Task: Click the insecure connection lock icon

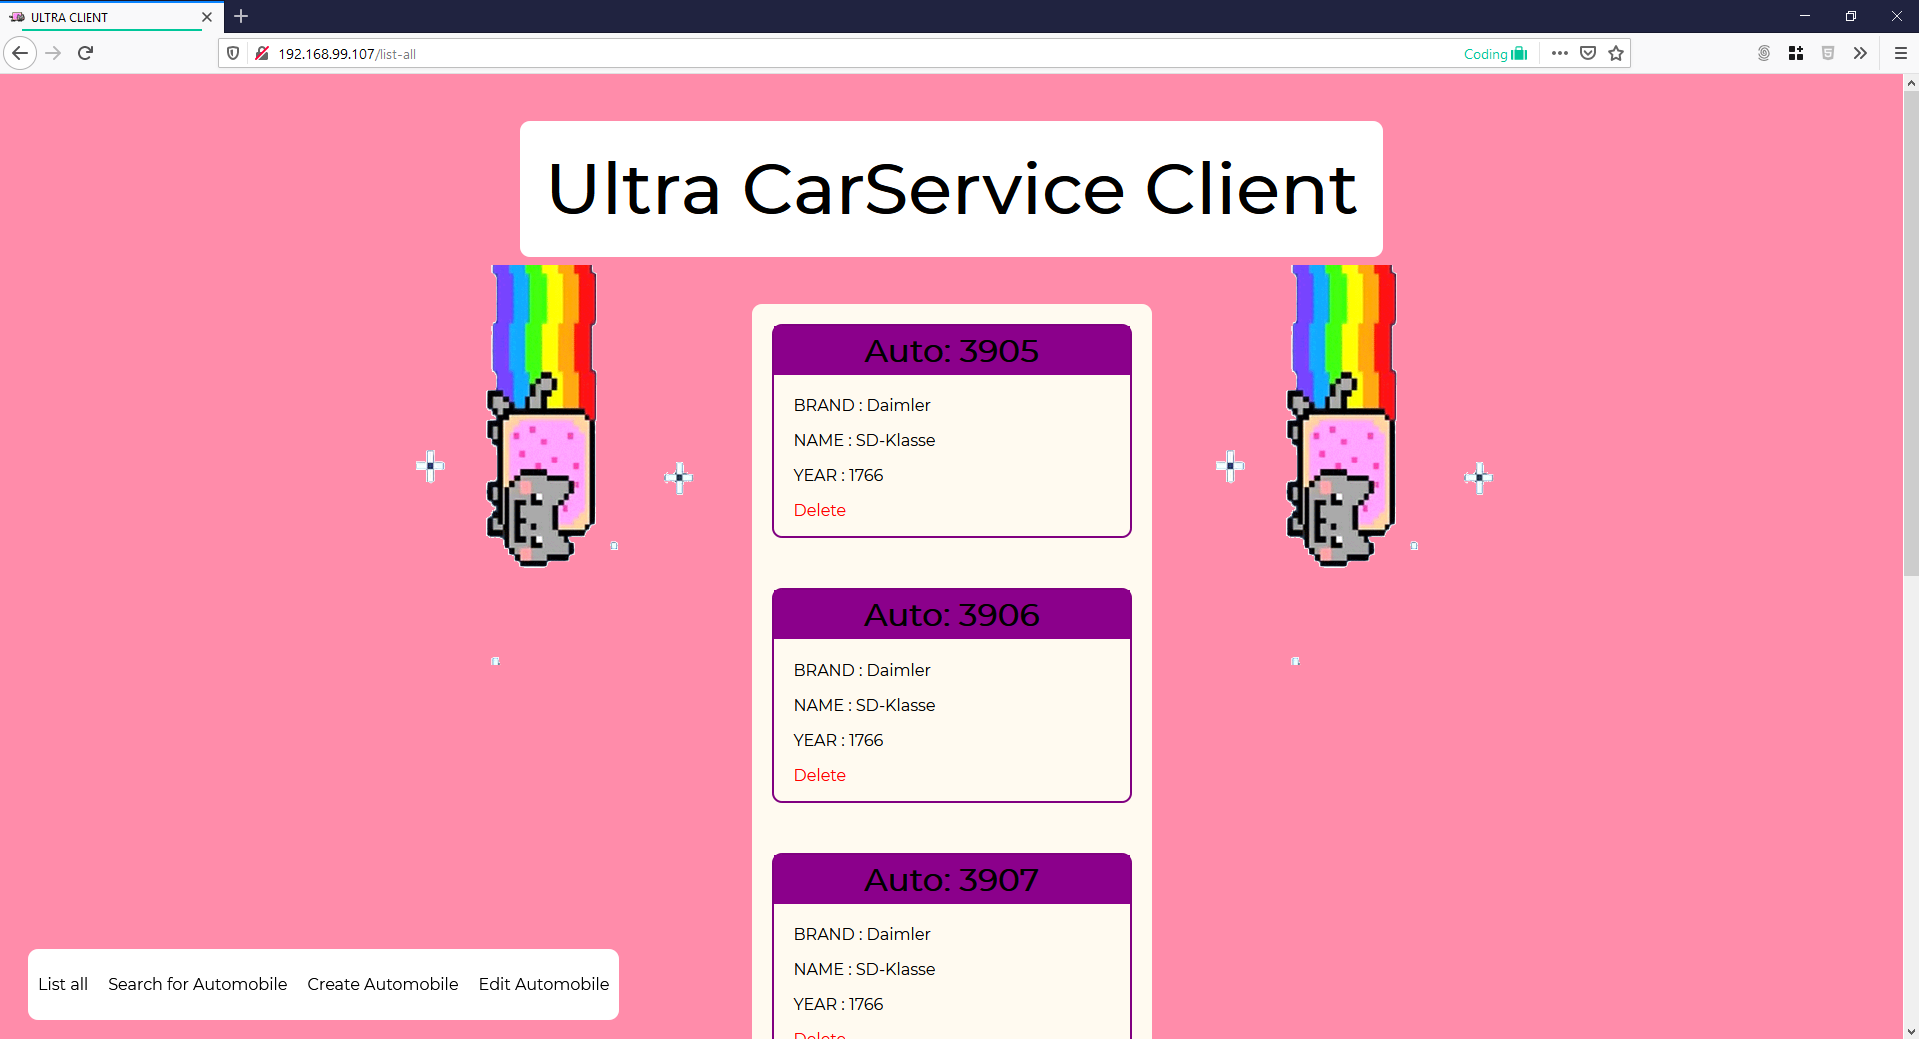Action: (262, 53)
